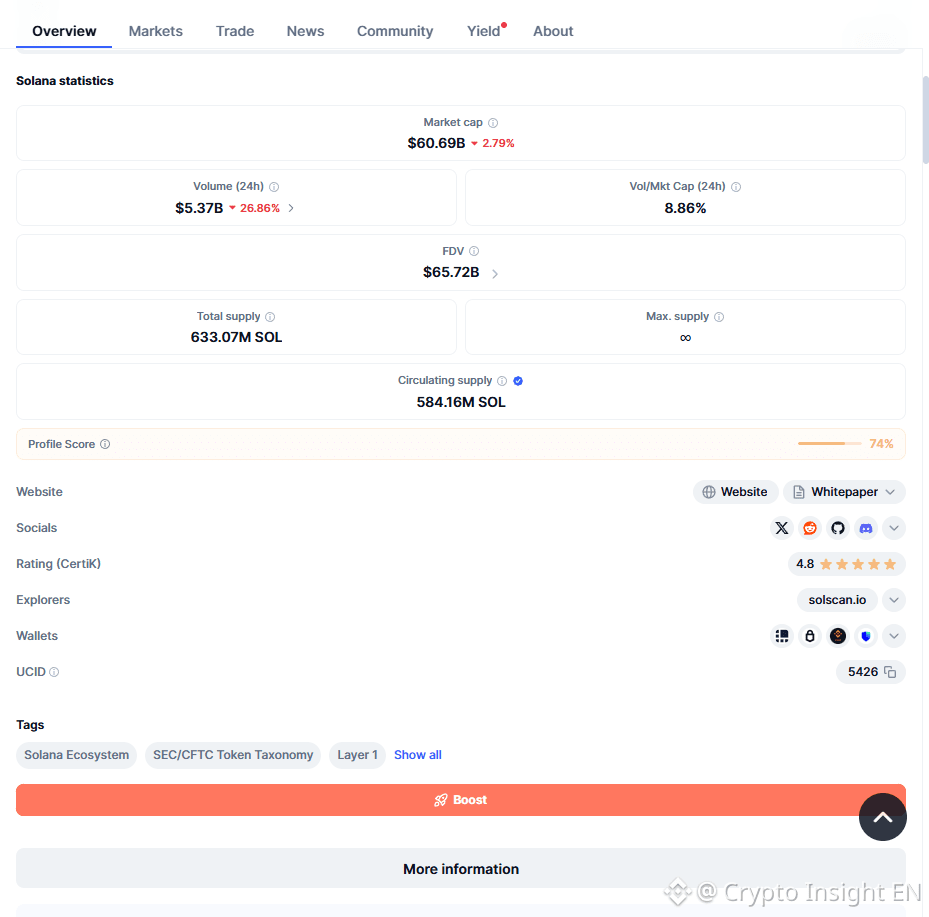Click the 584.16M SOL circulating supply value
929x917 pixels.
click(461, 402)
